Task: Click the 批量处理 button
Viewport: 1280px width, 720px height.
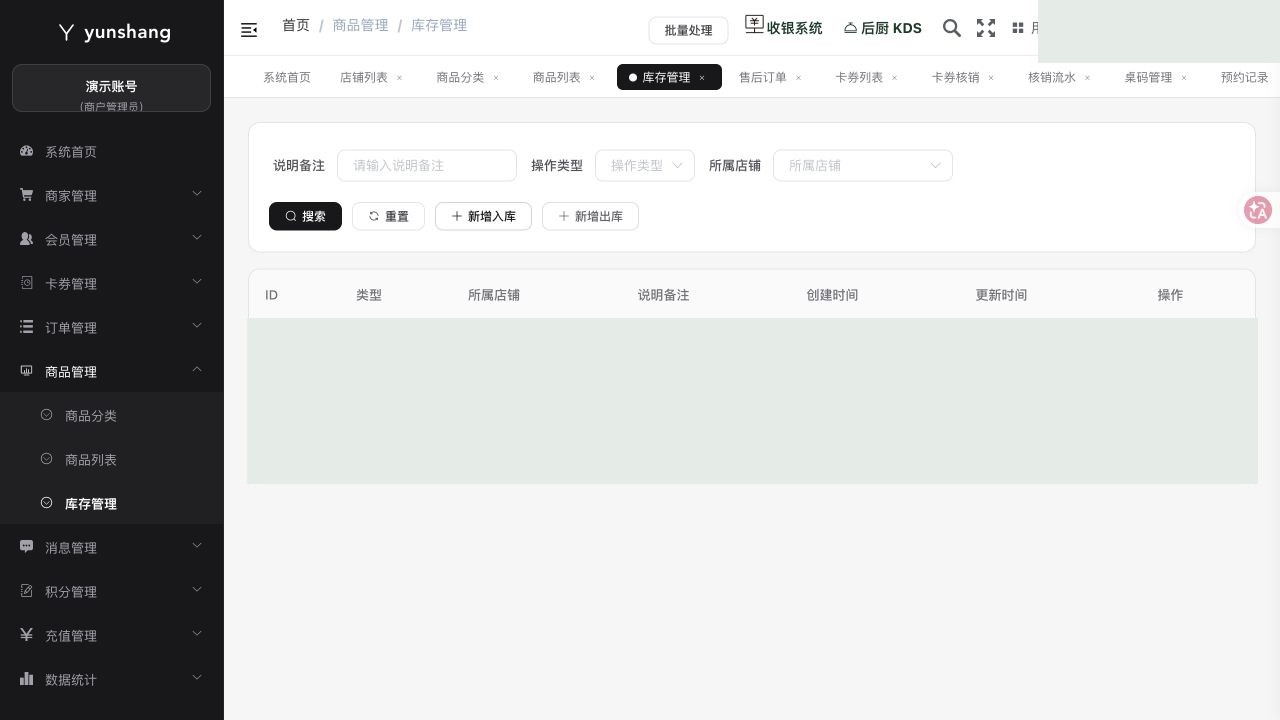Action: [688, 30]
